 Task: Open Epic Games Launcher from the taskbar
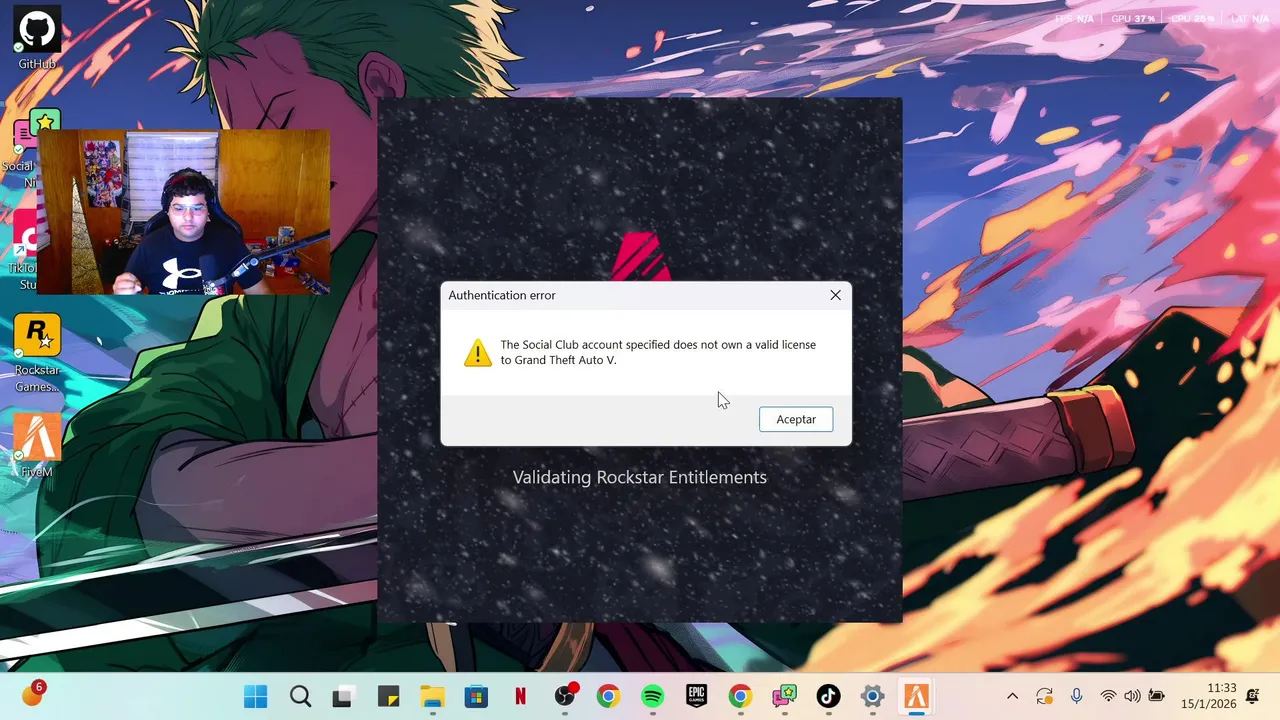coord(696,697)
